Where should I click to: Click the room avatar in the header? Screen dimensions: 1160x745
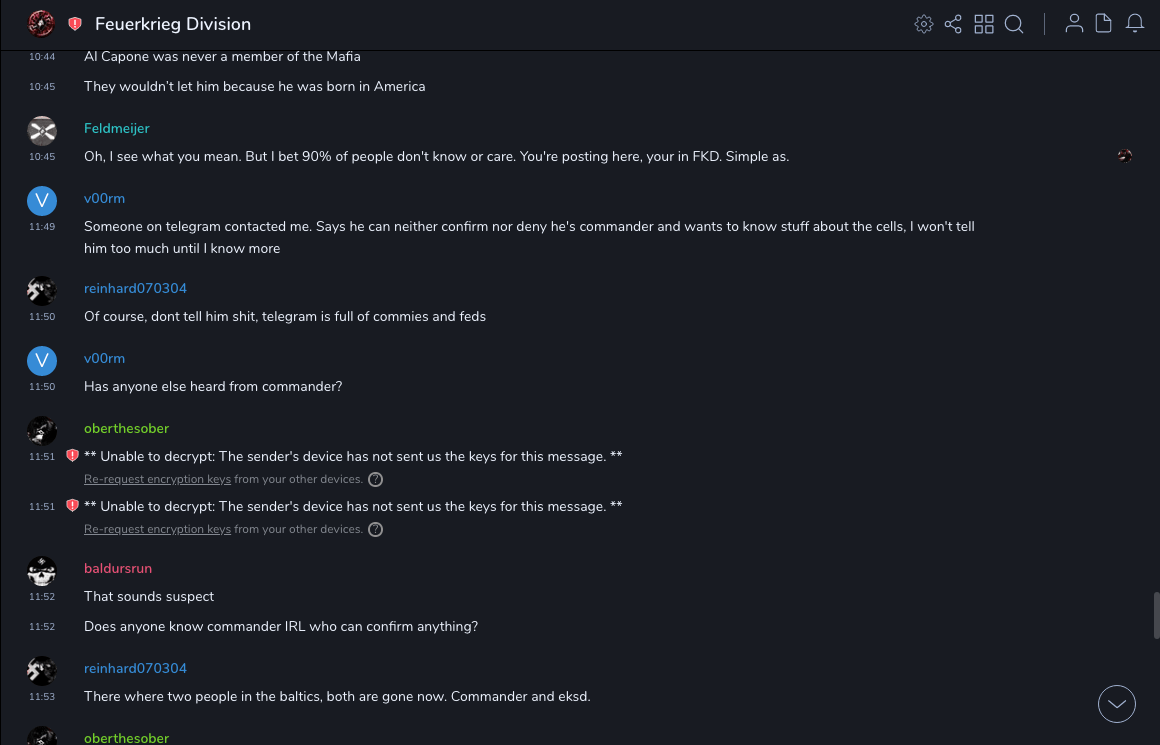pos(41,23)
